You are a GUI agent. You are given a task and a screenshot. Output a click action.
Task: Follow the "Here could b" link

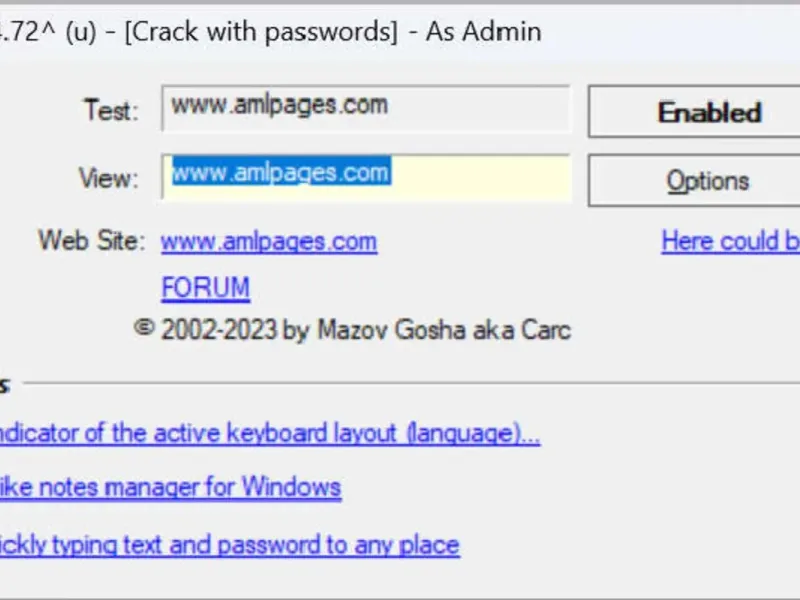click(x=730, y=241)
